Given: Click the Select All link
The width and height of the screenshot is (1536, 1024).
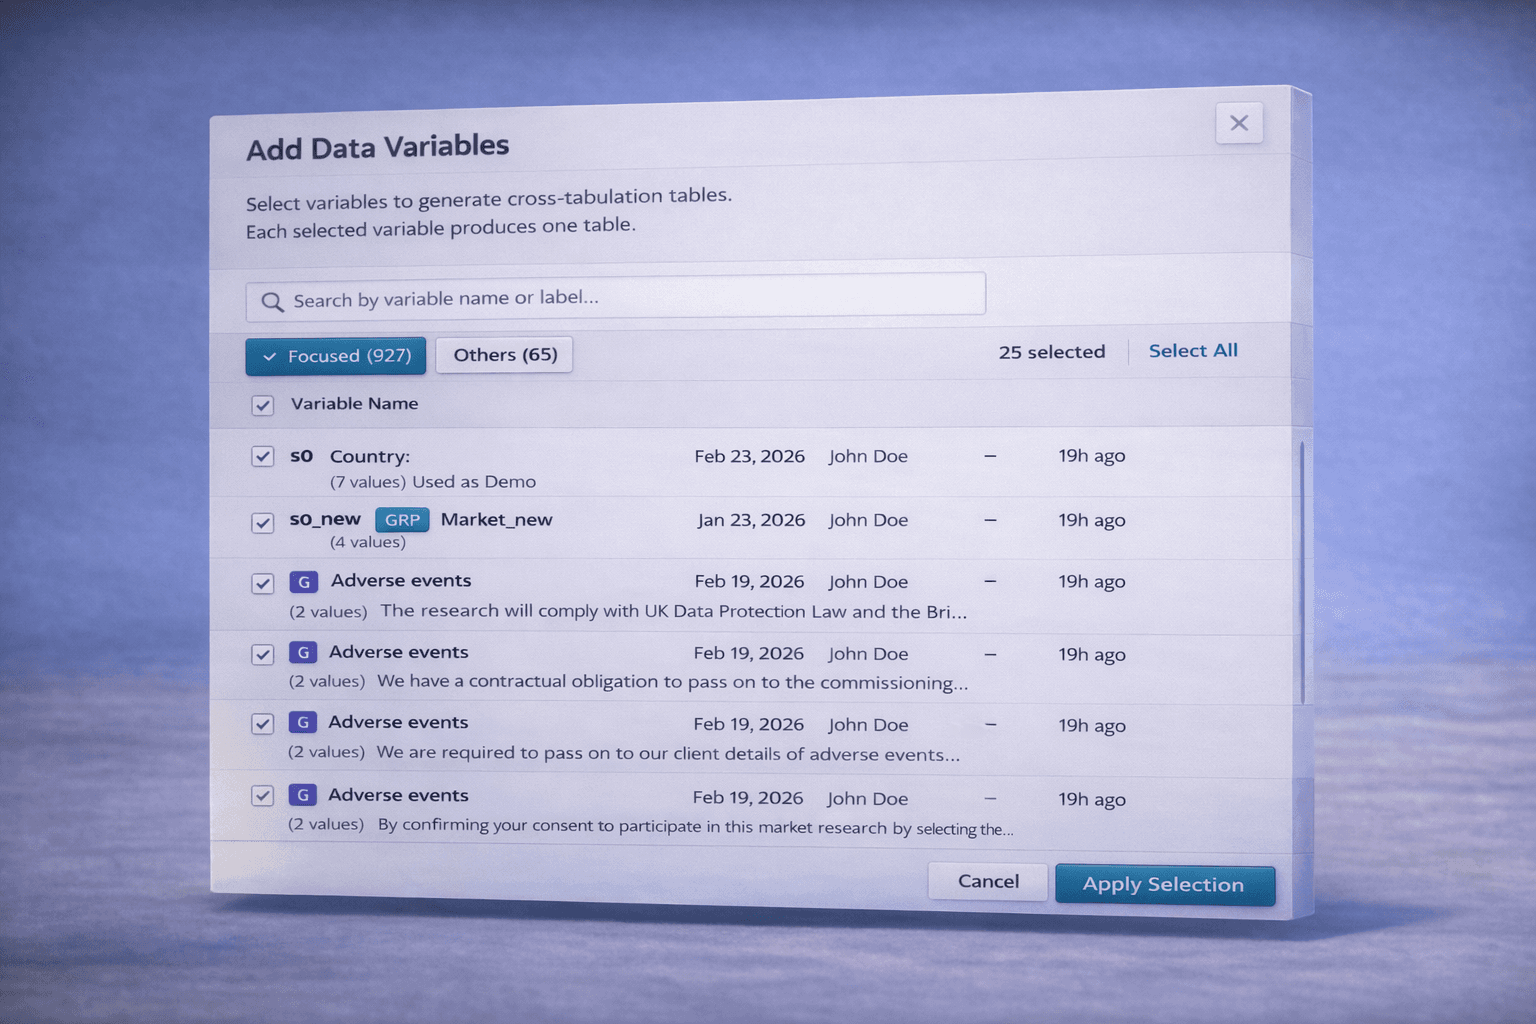Looking at the screenshot, I should [x=1193, y=351].
